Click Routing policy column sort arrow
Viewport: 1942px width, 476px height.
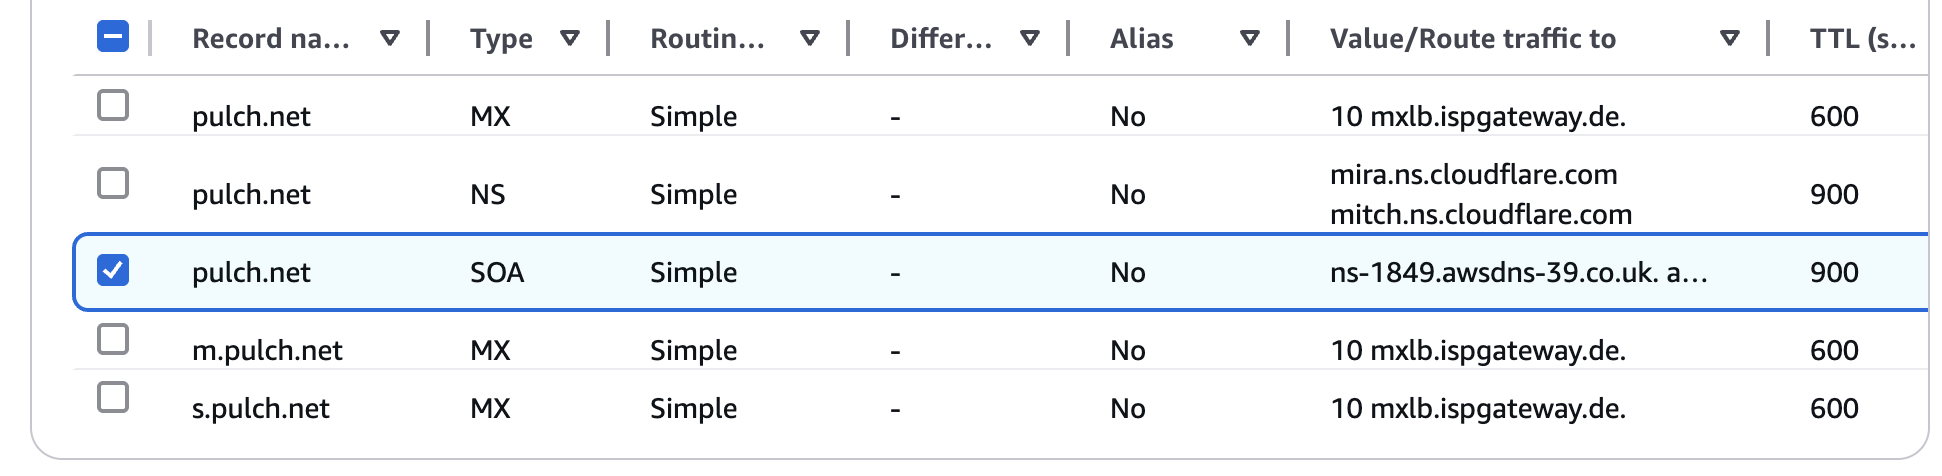(810, 39)
